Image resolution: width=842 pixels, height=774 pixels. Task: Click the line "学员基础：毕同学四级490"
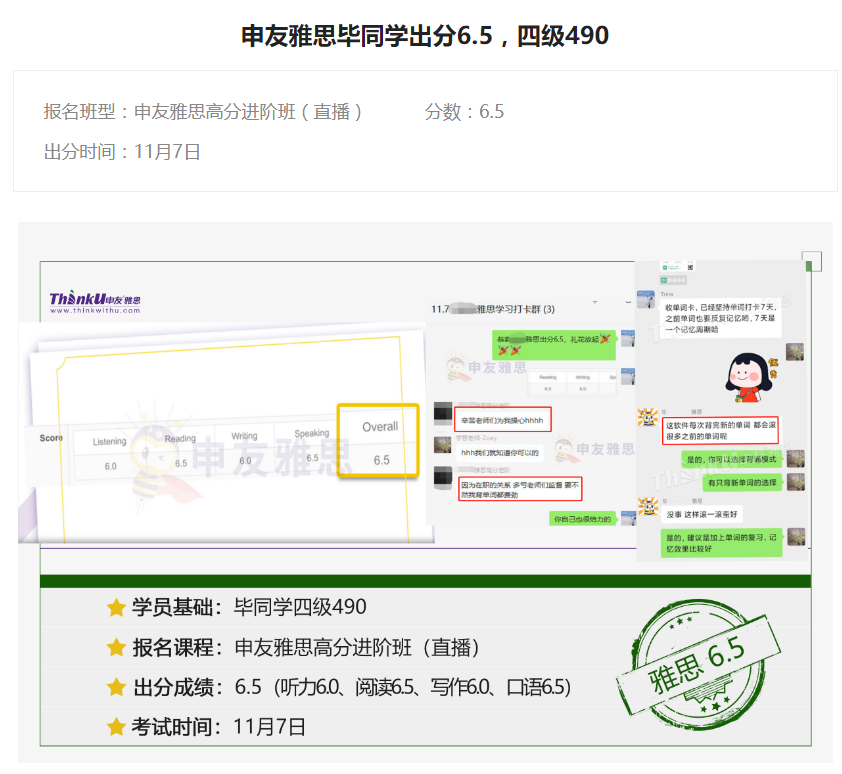236,607
